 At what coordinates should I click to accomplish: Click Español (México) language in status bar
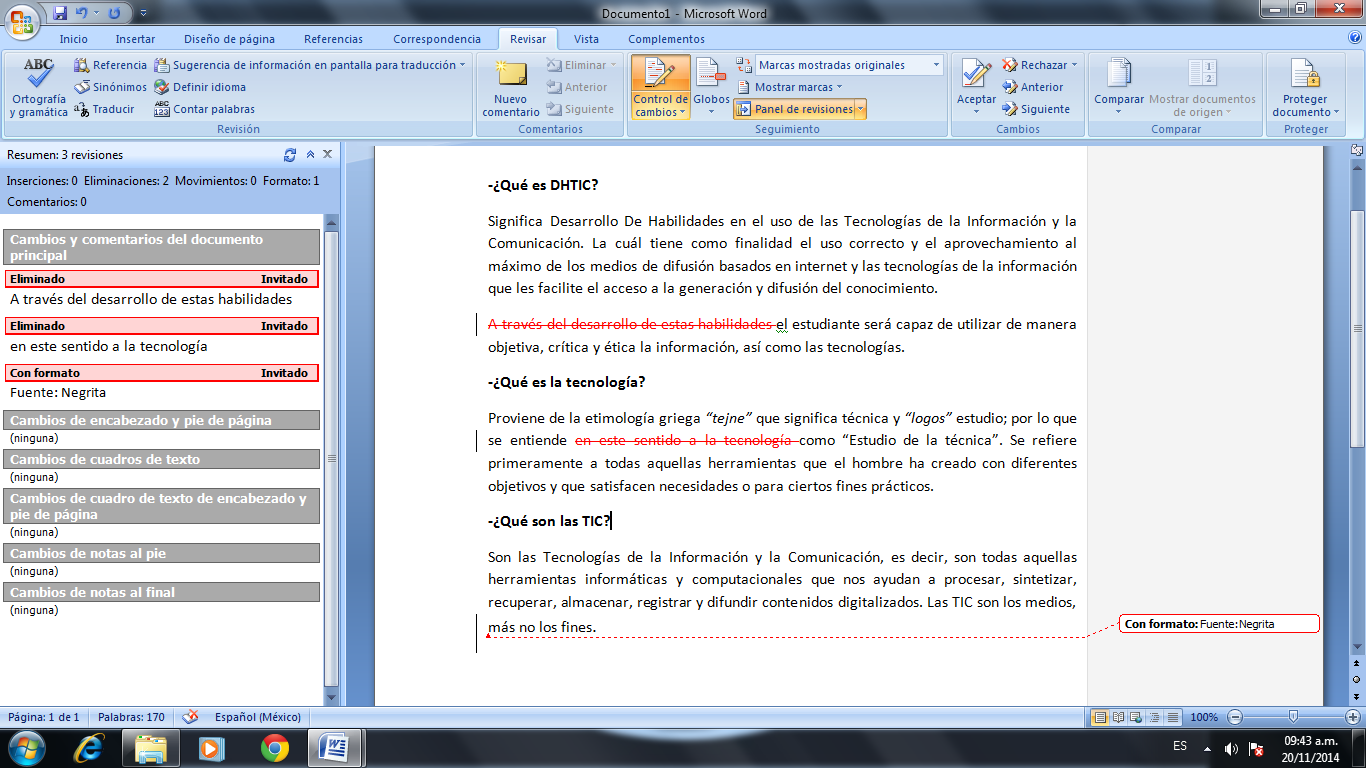pyautogui.click(x=258, y=717)
